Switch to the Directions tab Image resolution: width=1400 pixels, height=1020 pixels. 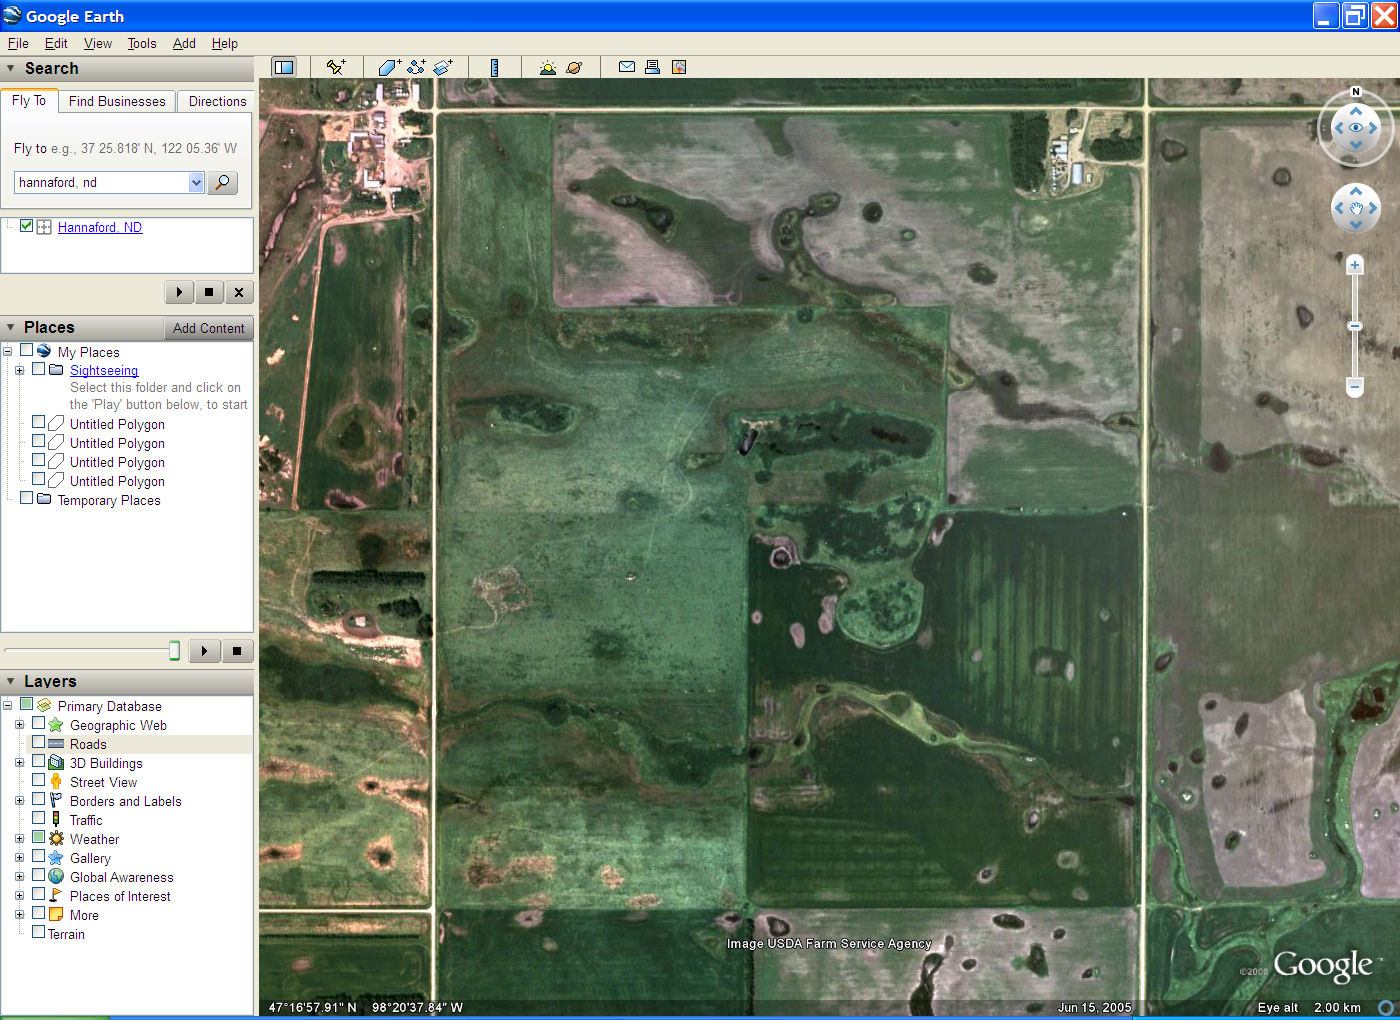[217, 101]
